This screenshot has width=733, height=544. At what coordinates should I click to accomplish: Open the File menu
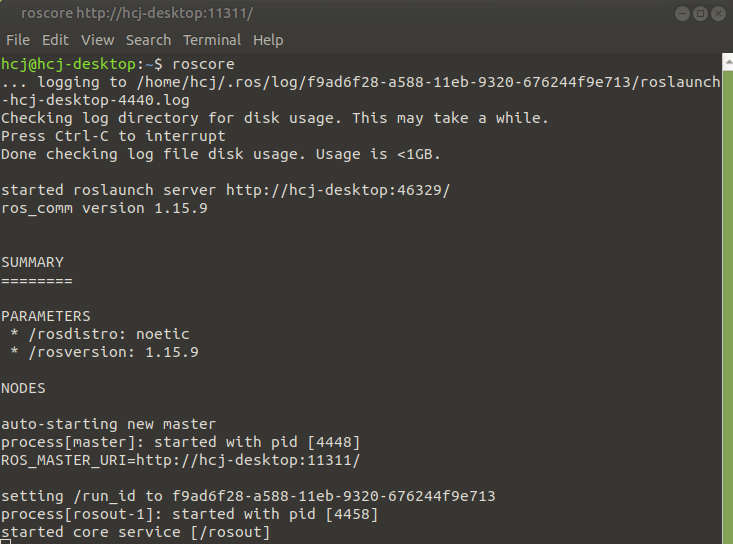tap(18, 40)
